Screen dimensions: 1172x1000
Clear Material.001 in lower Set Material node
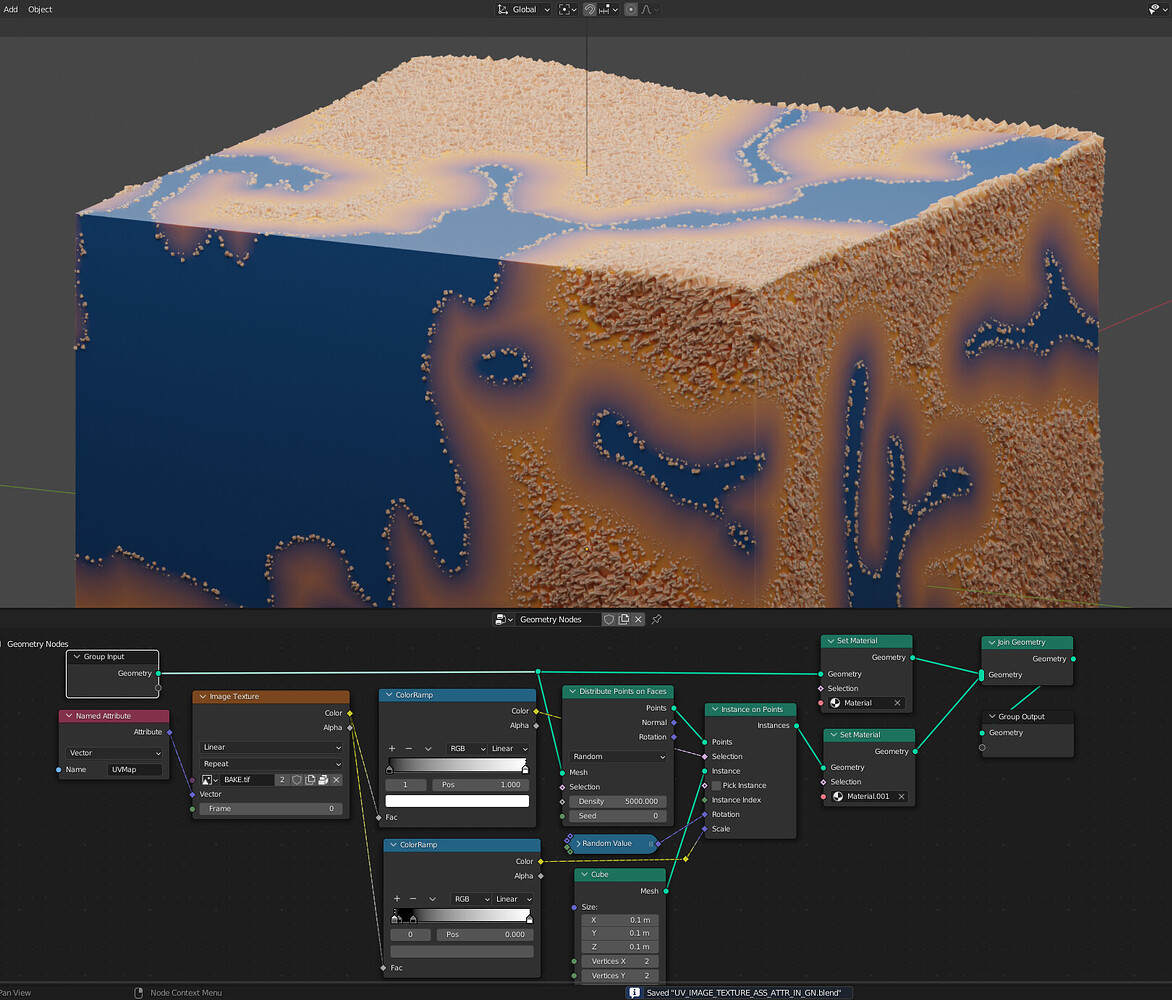click(x=901, y=797)
